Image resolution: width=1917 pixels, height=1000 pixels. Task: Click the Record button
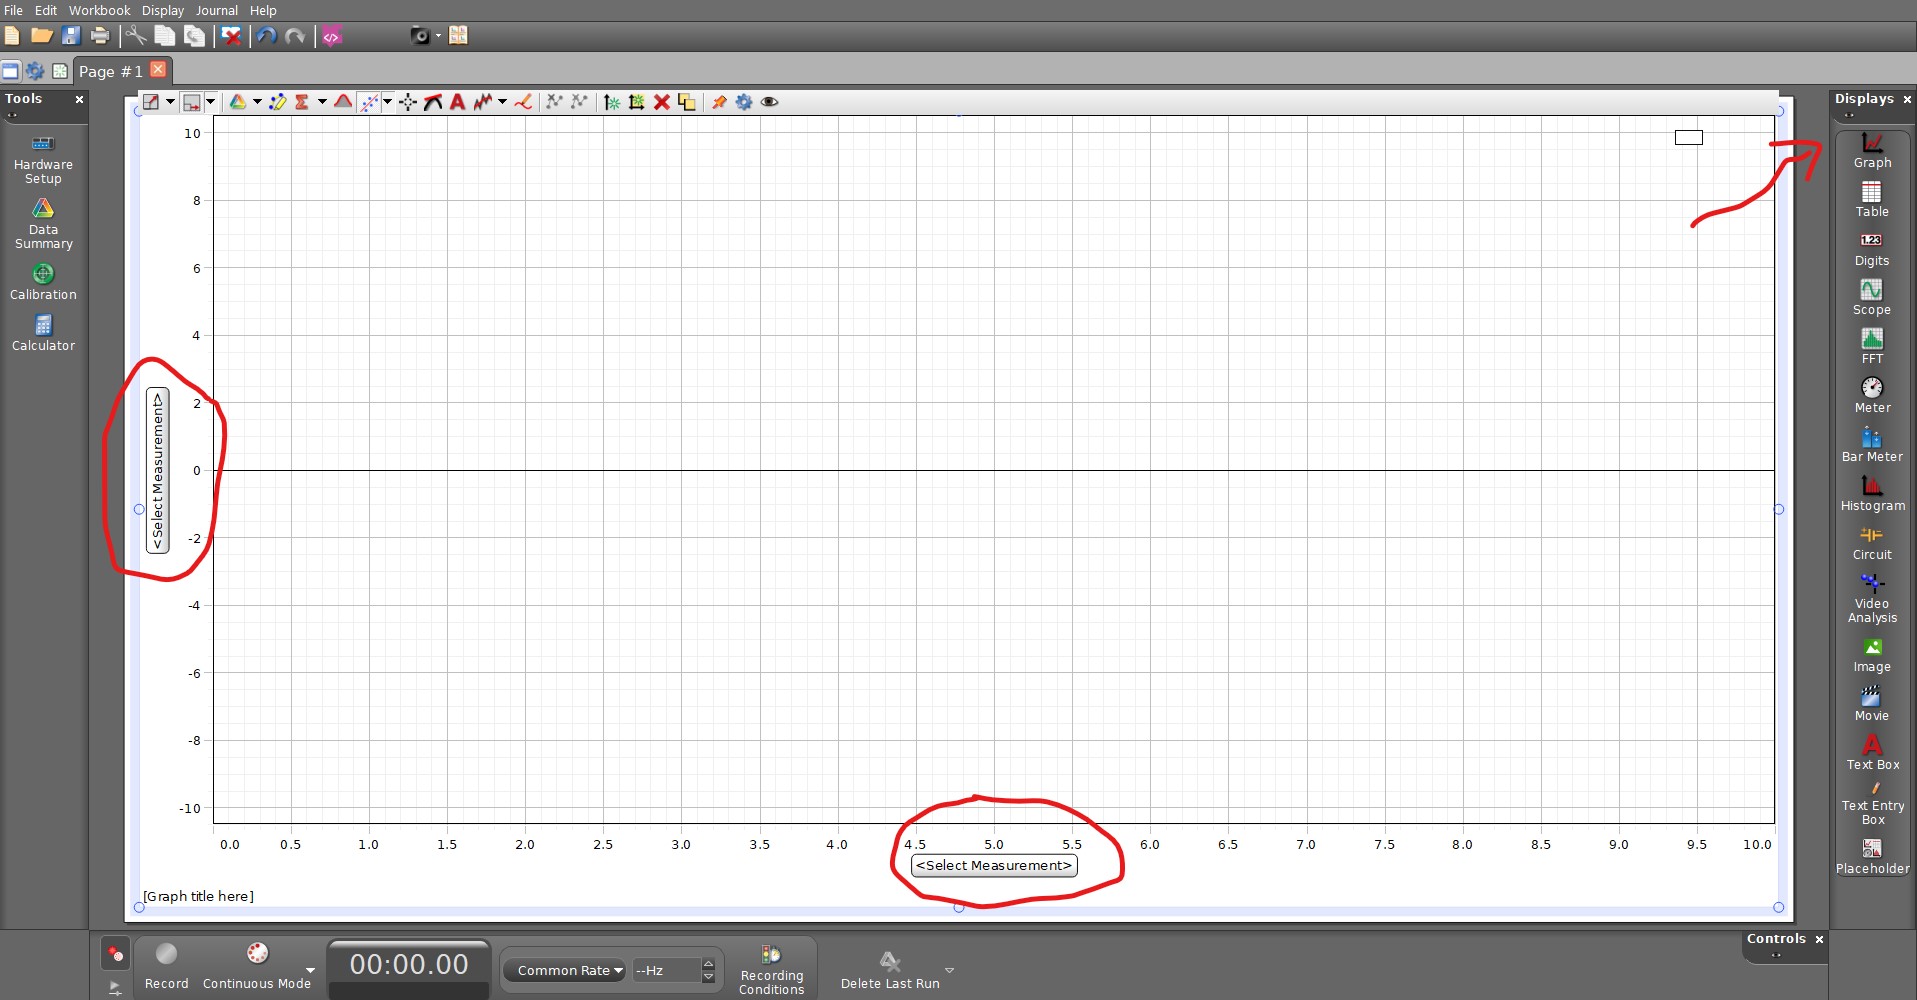pyautogui.click(x=166, y=953)
